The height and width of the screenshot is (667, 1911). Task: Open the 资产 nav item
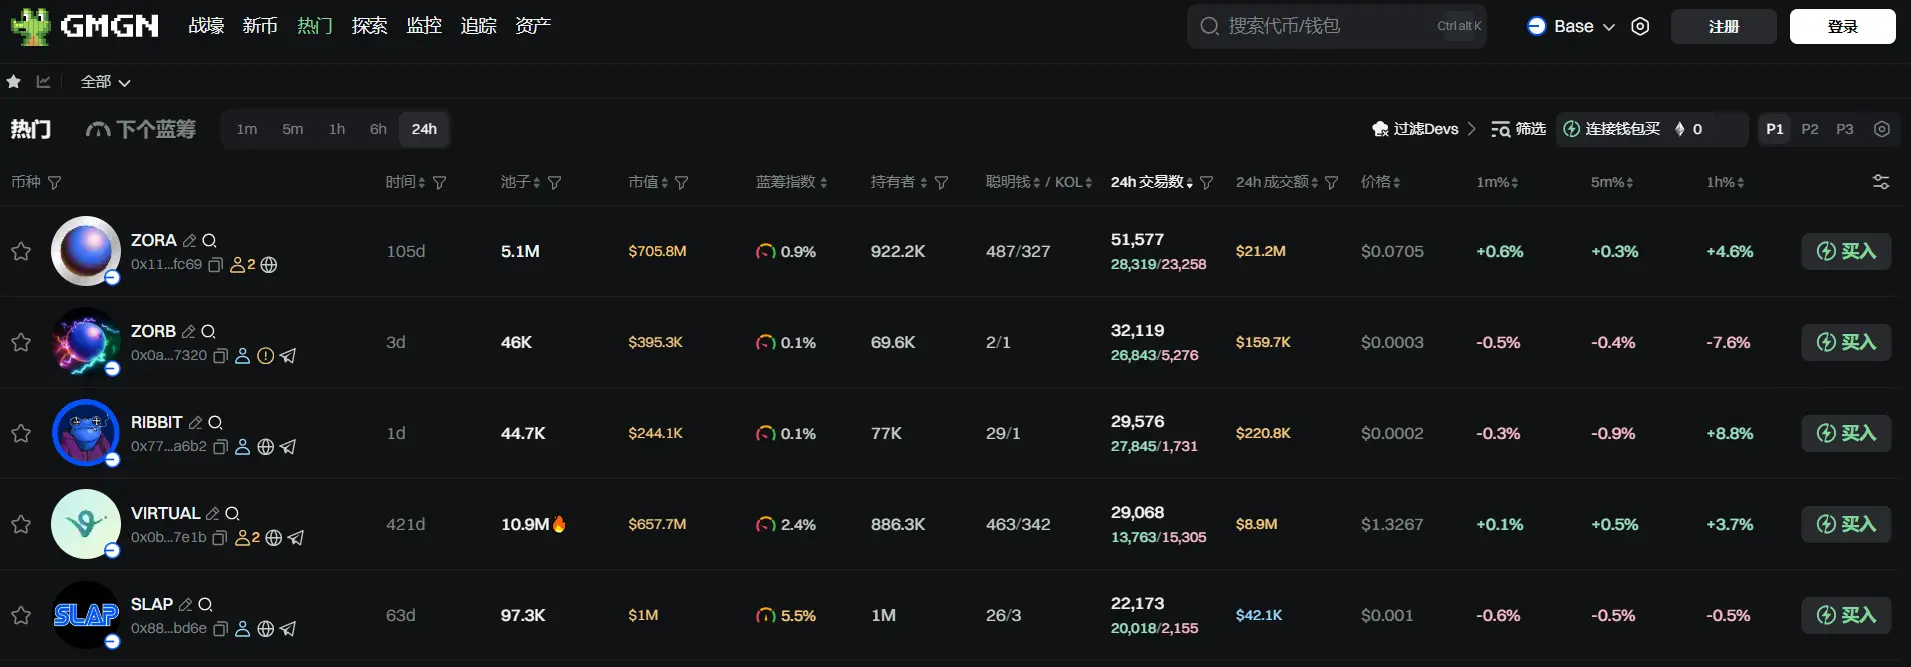tap(533, 26)
